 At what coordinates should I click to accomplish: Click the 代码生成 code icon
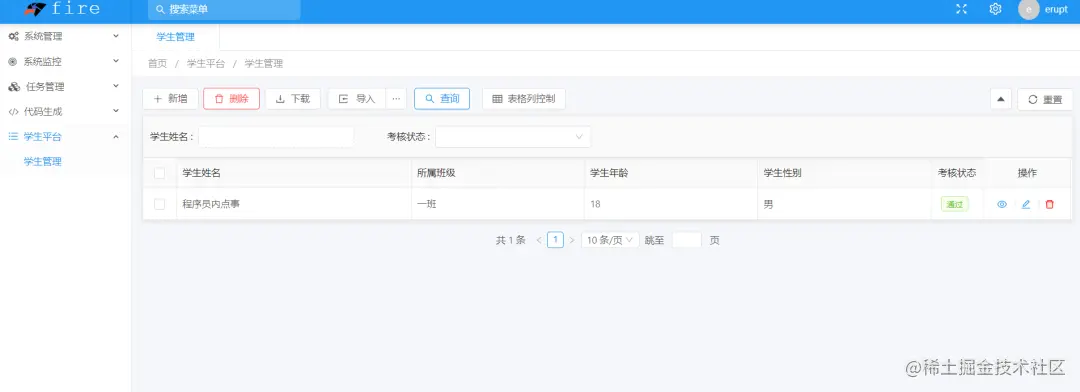[x=13, y=112]
